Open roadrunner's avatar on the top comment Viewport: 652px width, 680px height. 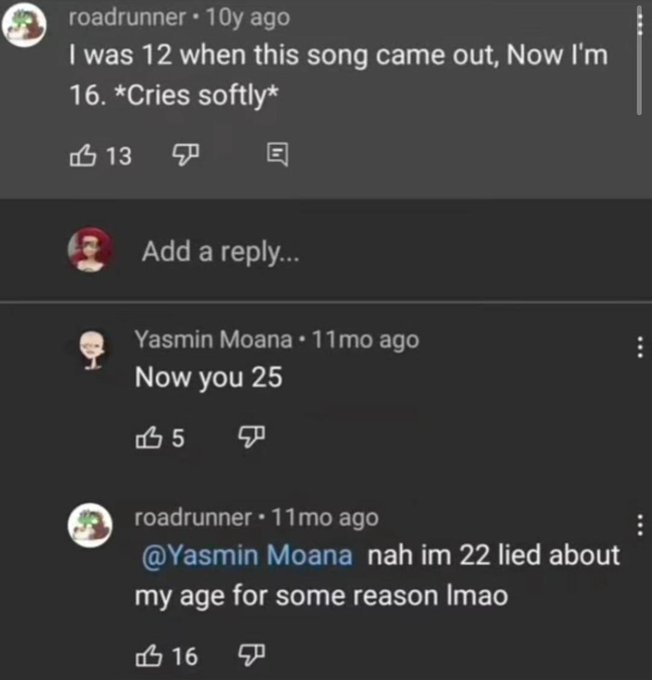point(24,24)
